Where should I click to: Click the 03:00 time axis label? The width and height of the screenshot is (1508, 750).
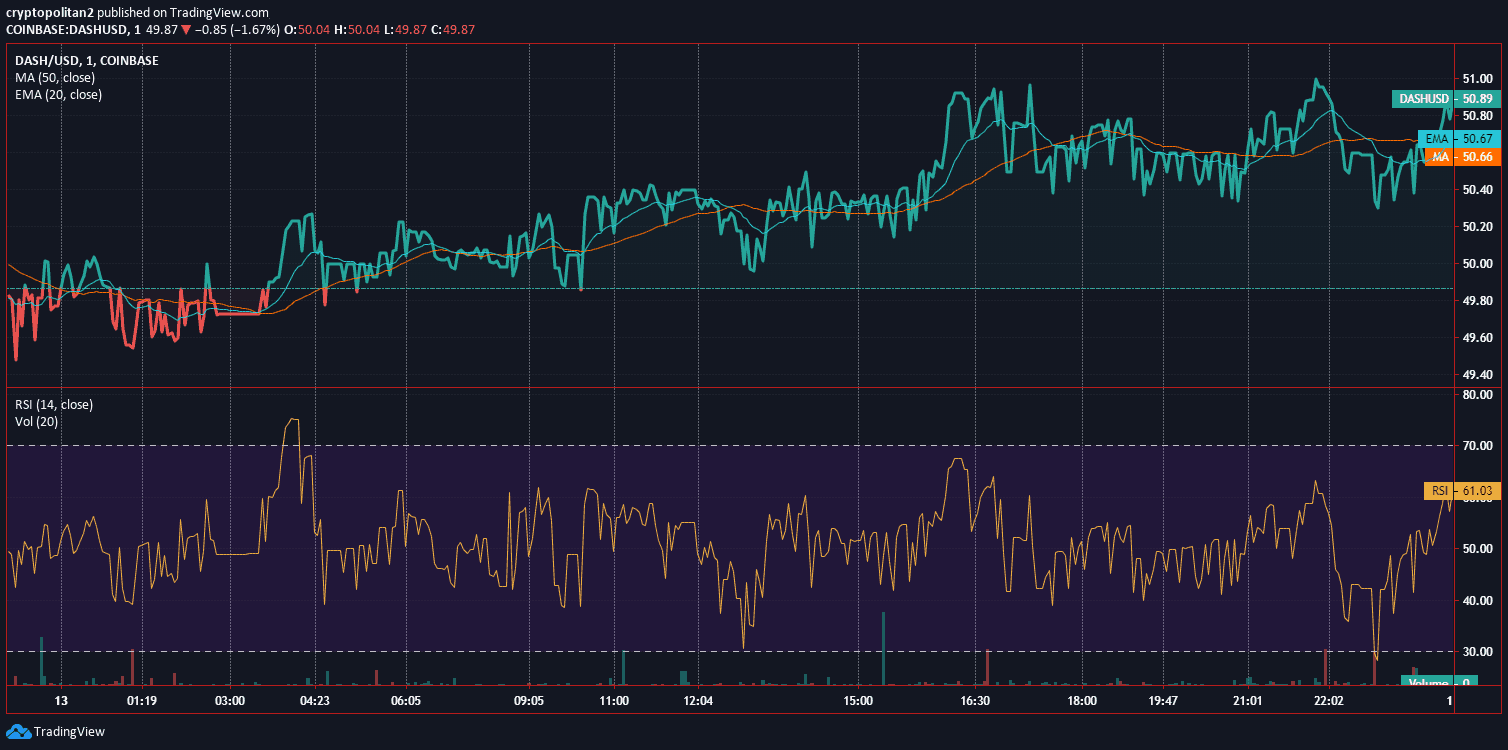[x=230, y=701]
